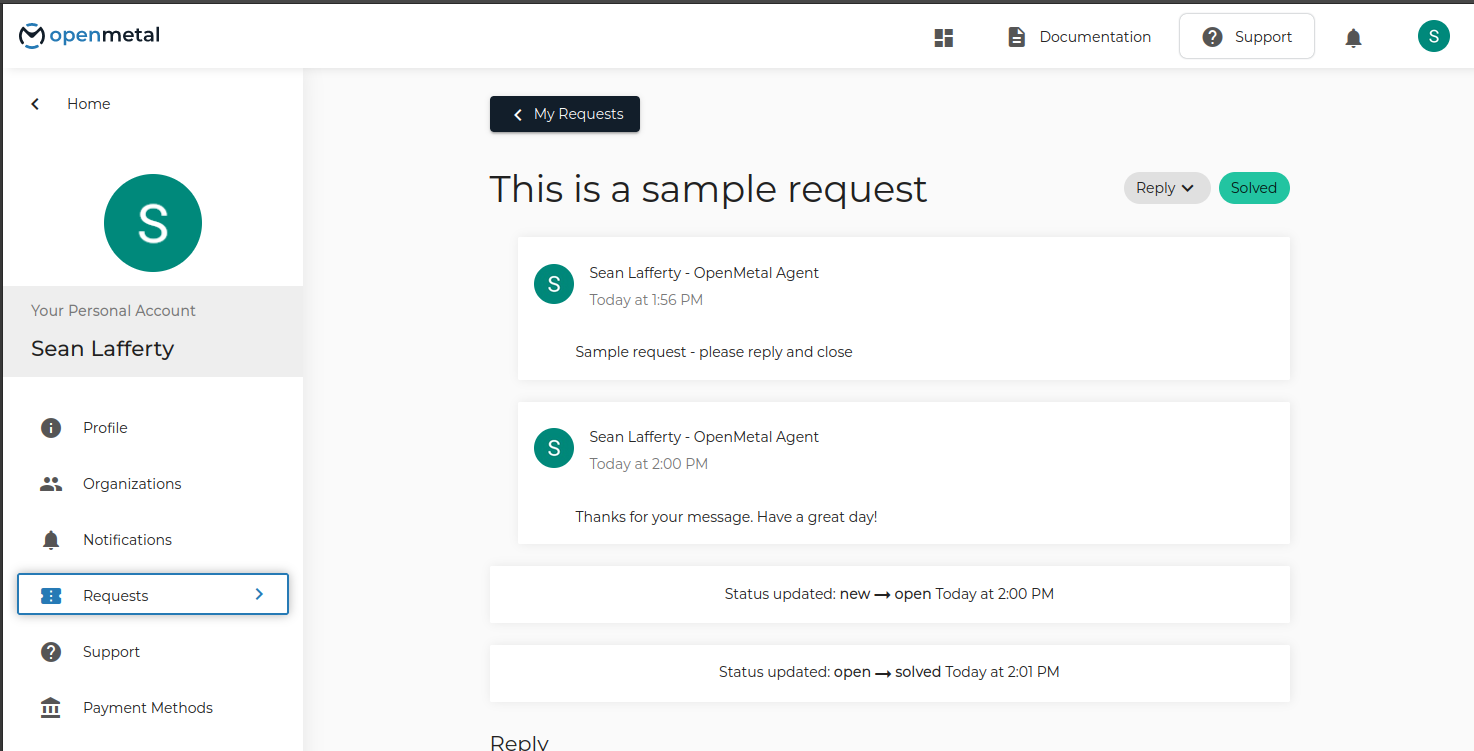Open the dashboard grid icon
This screenshot has width=1474, height=751.
(943, 37)
